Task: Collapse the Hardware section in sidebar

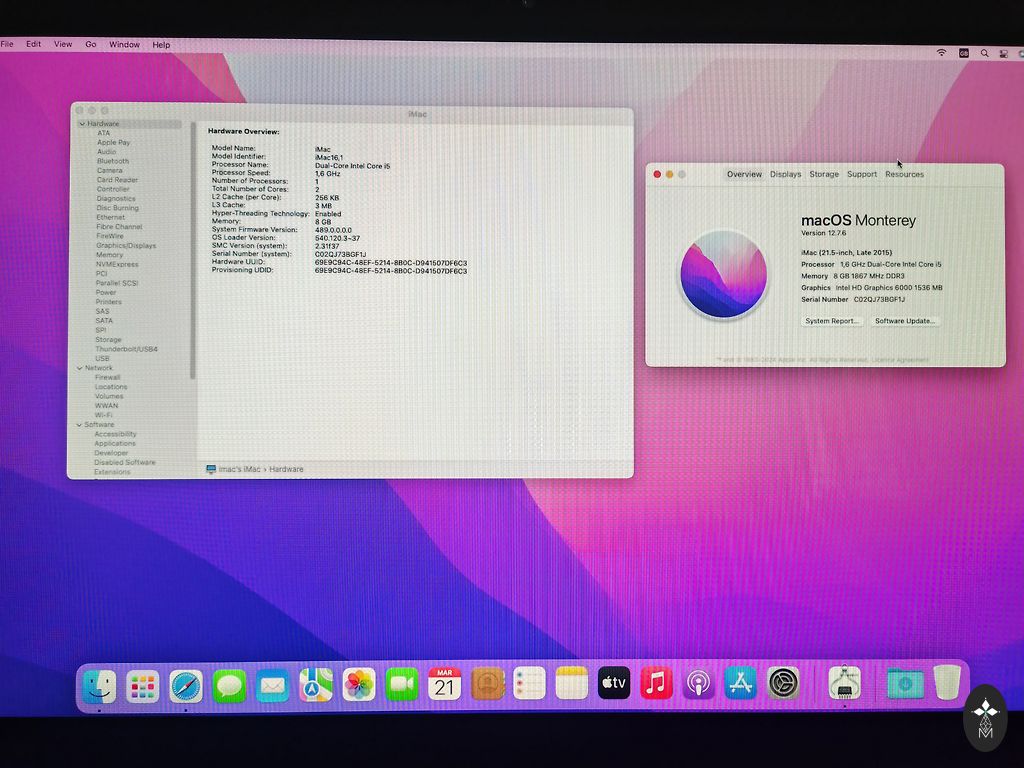Action: (x=82, y=124)
